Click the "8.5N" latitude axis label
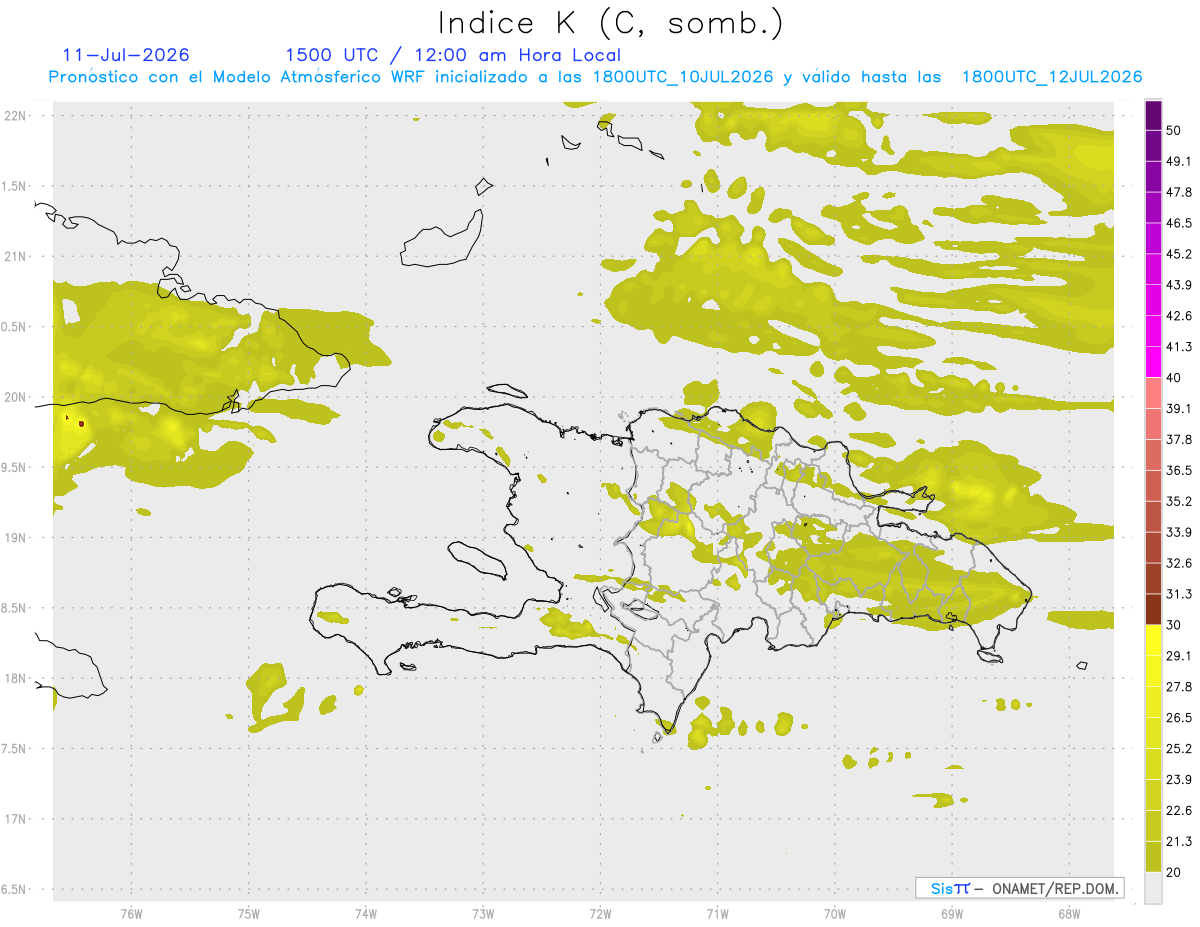The height and width of the screenshot is (927, 1200). coord(15,608)
